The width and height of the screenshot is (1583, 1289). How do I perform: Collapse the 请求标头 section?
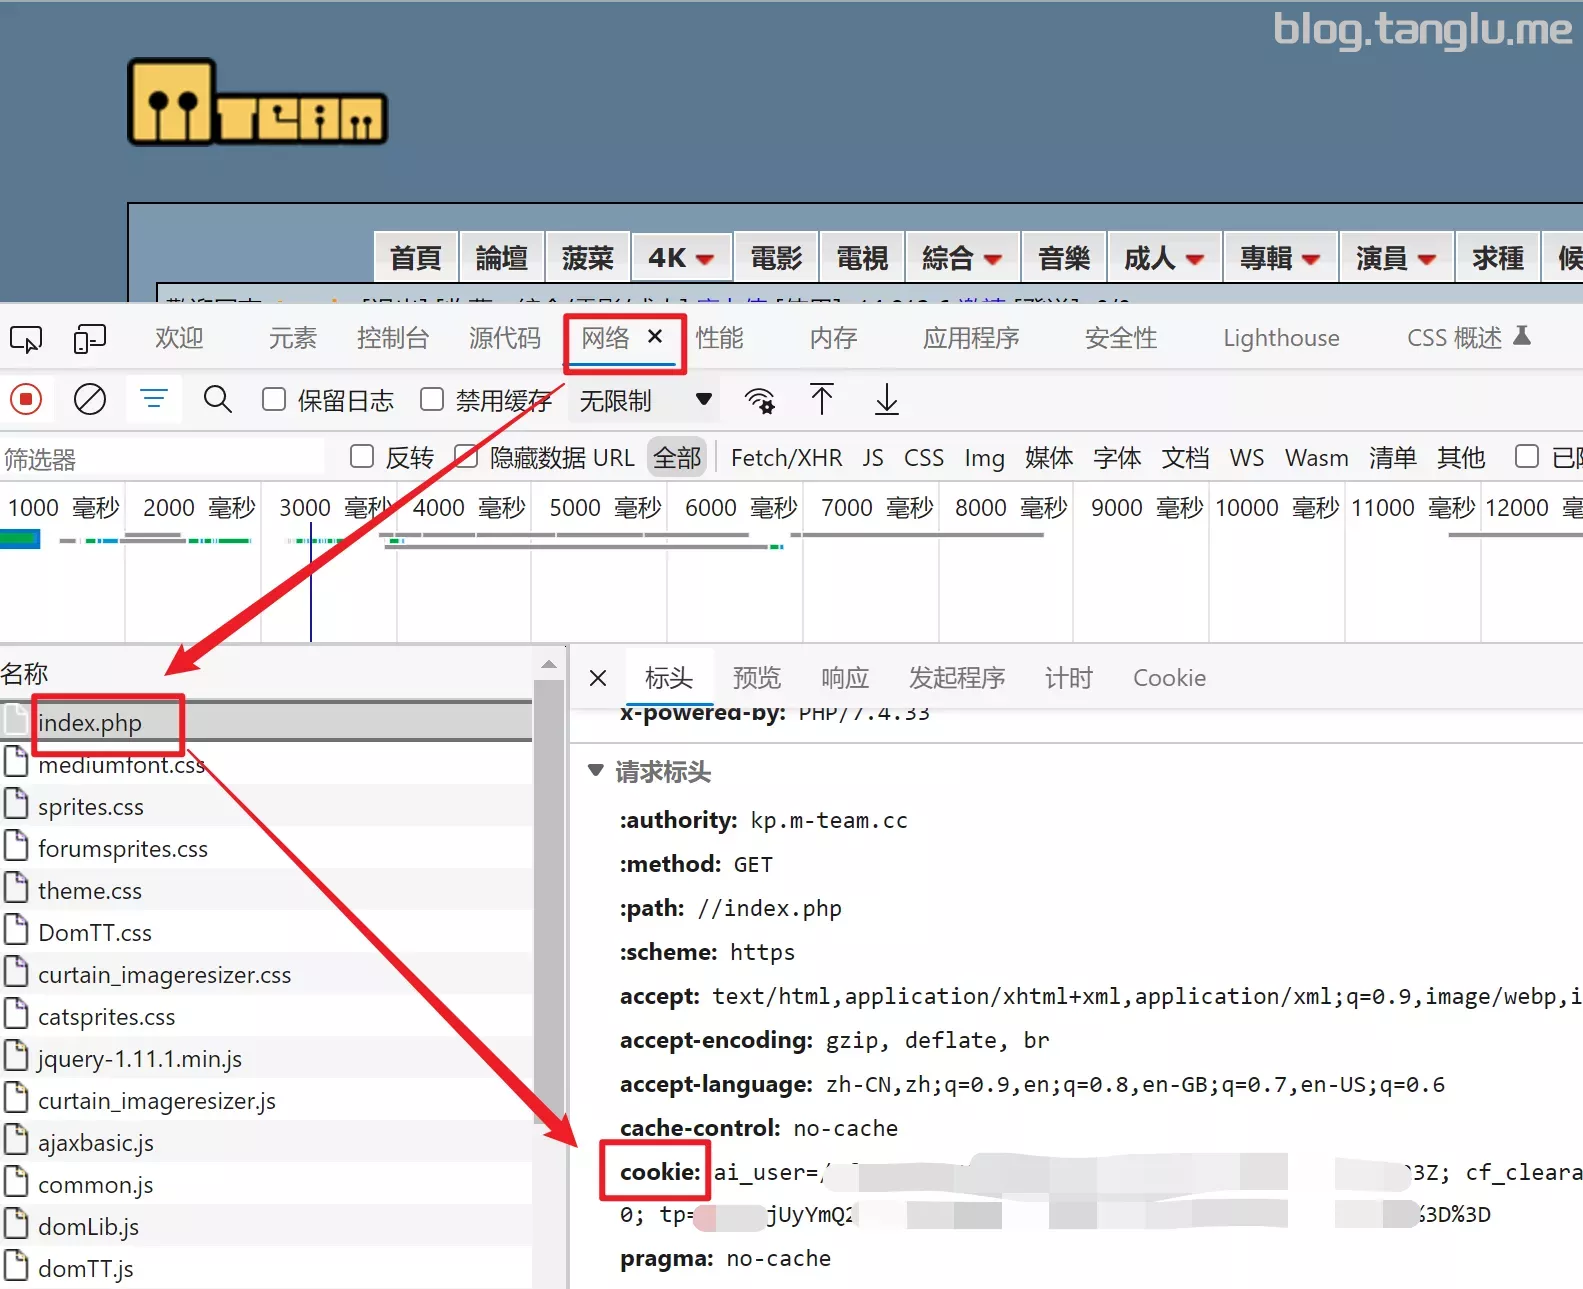point(597,771)
